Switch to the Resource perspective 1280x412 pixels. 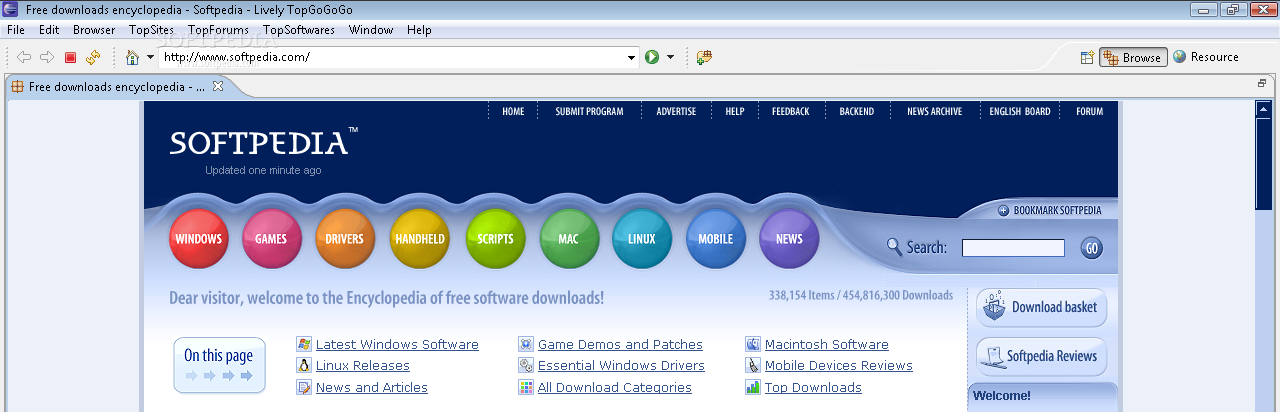tap(1206, 57)
